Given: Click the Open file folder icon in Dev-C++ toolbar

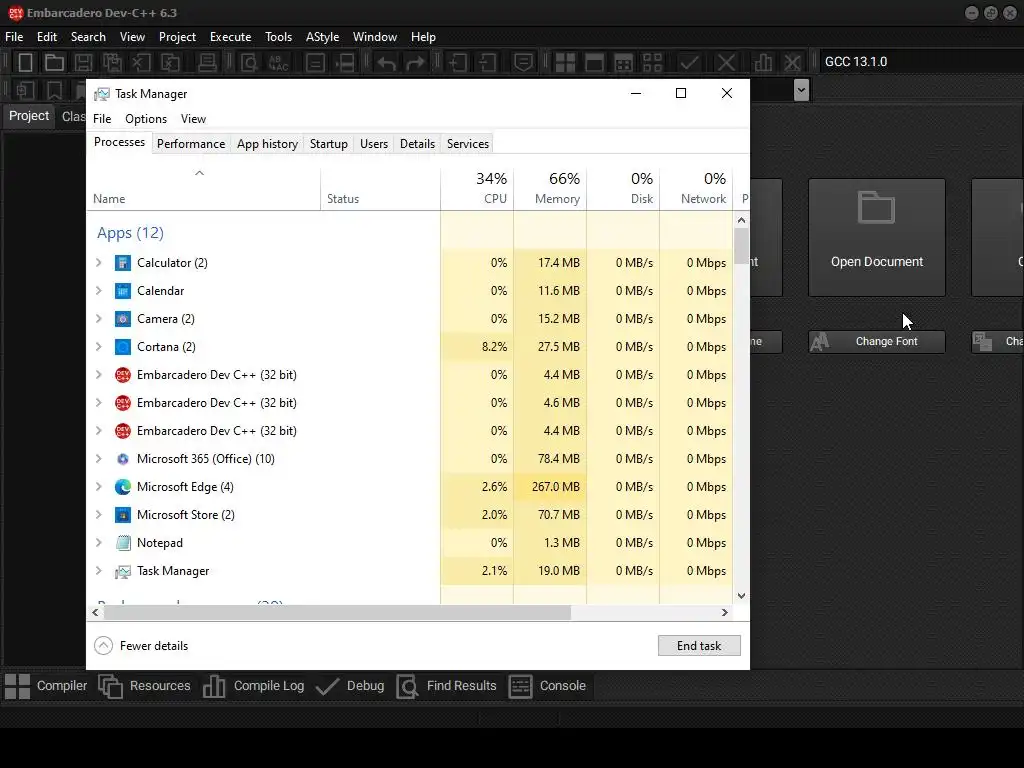Looking at the screenshot, I should pyautogui.click(x=54, y=63).
